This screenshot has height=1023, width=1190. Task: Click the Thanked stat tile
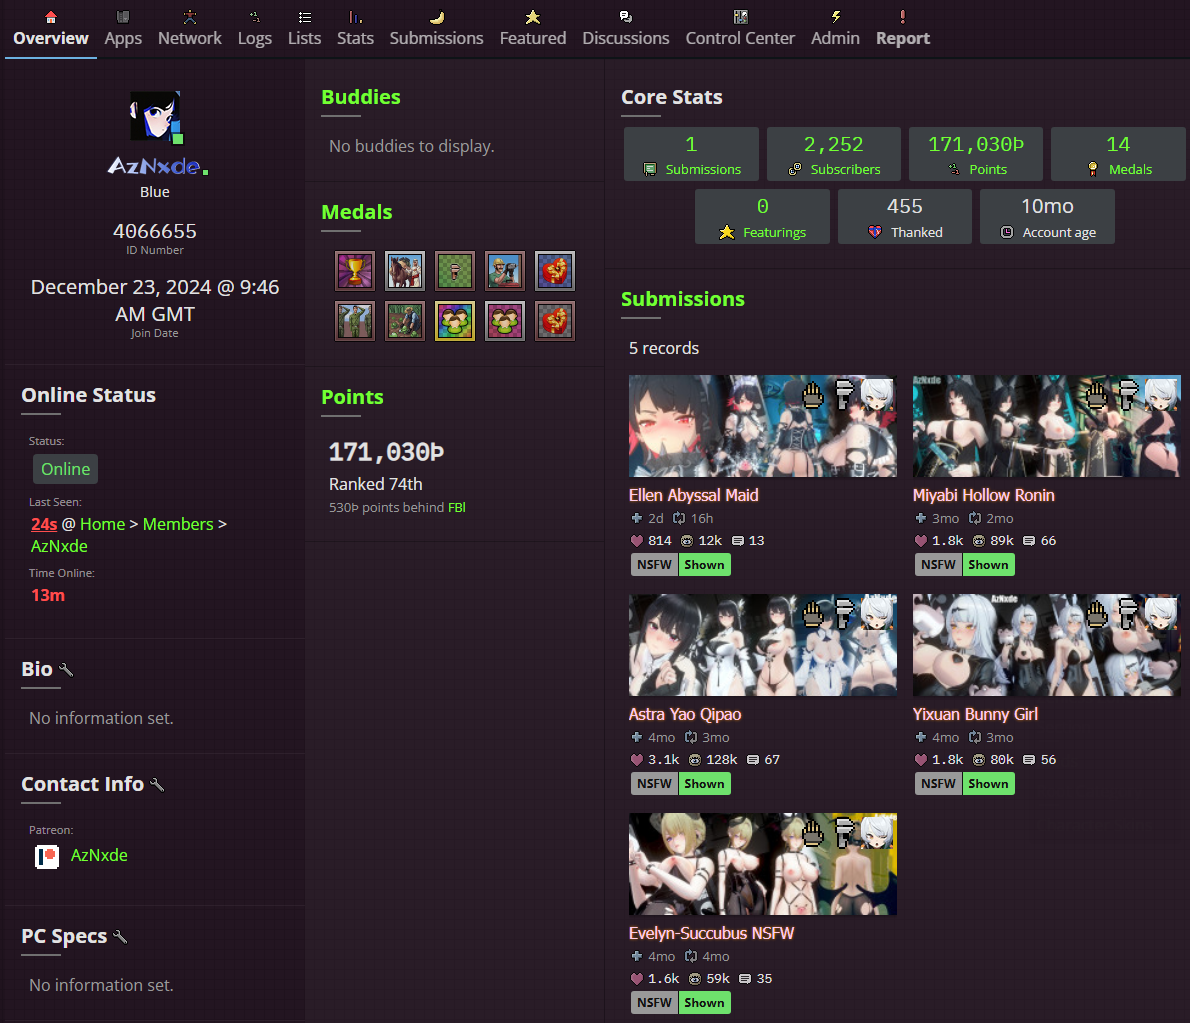905,217
